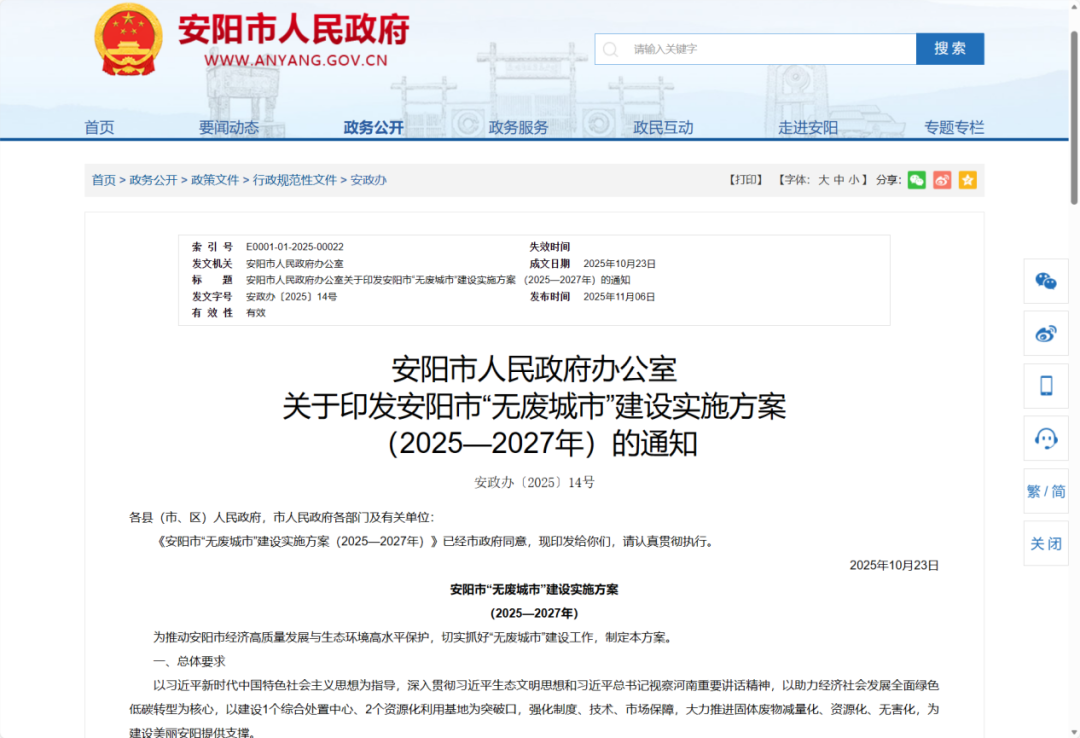Open the 政民互动 navigation menu
Image resolution: width=1080 pixels, height=738 pixels.
pyautogui.click(x=662, y=127)
